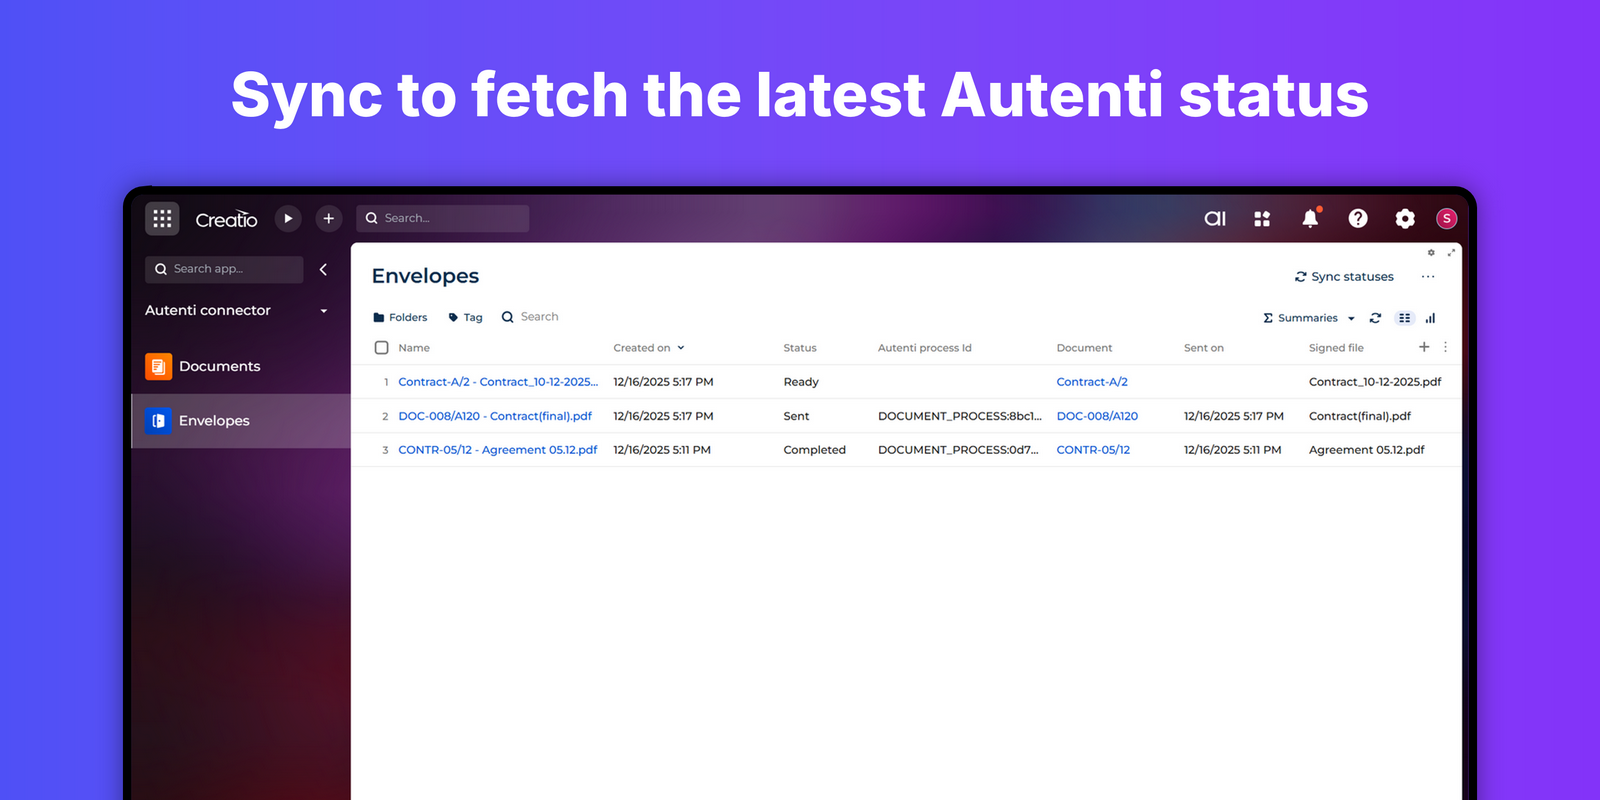1600x800 pixels.
Task: Open the Summaries dropdown
Action: [x=1309, y=318]
